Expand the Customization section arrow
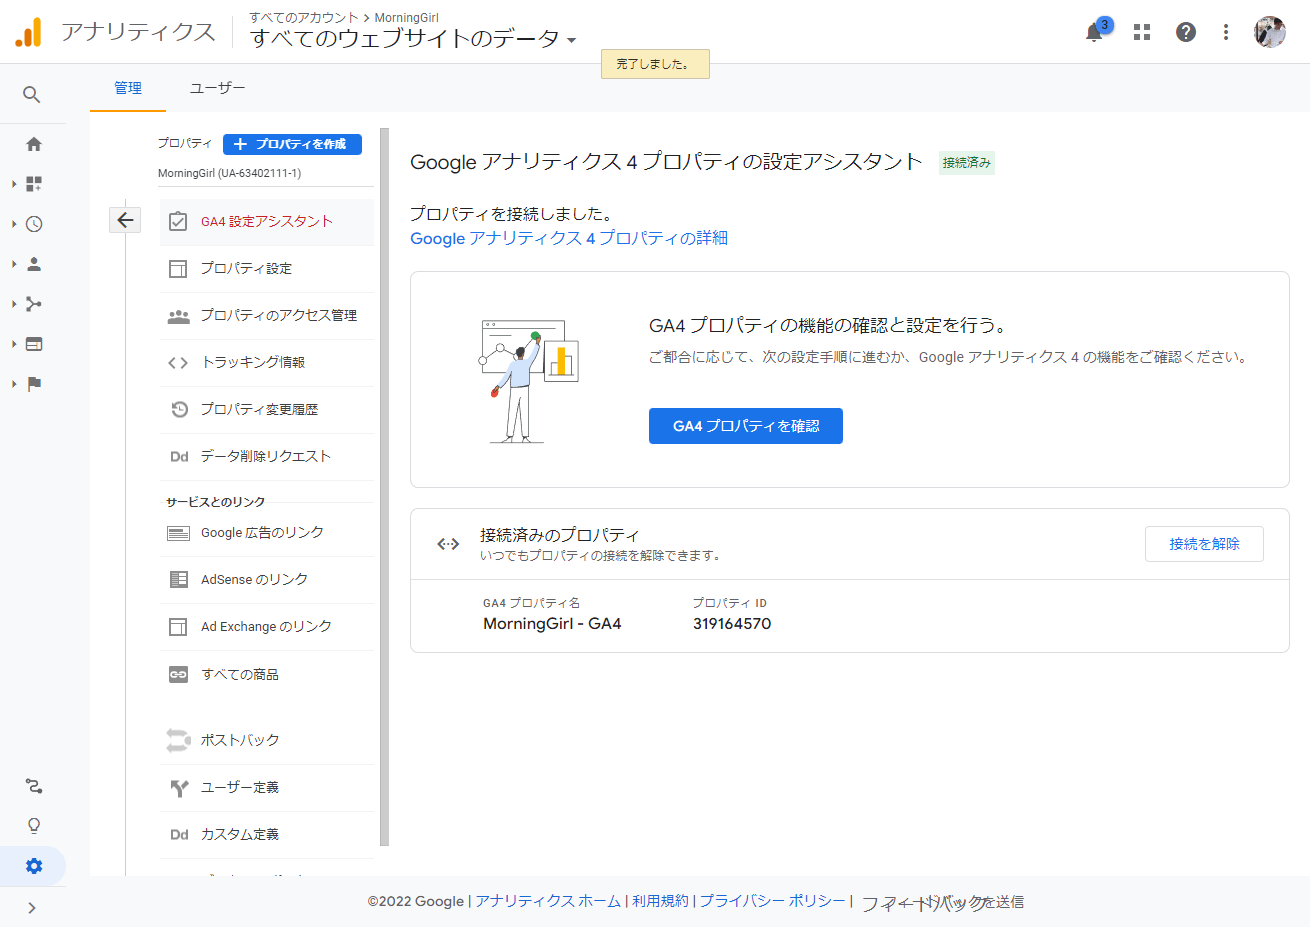Image resolution: width=1310 pixels, height=927 pixels. [14, 184]
